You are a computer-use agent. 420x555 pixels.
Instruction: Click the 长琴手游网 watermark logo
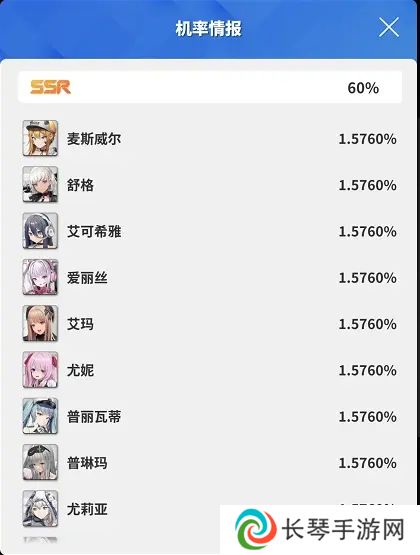click(320, 530)
